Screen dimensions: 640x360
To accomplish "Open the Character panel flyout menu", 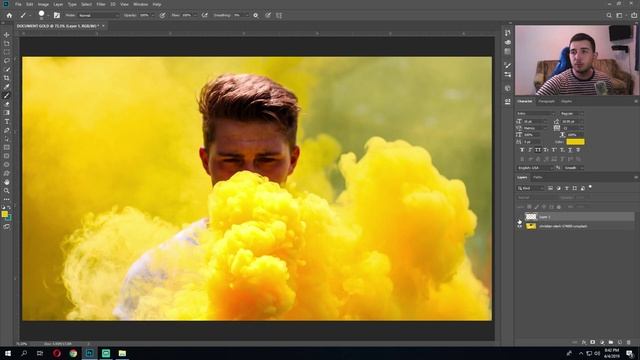I will (x=636, y=101).
